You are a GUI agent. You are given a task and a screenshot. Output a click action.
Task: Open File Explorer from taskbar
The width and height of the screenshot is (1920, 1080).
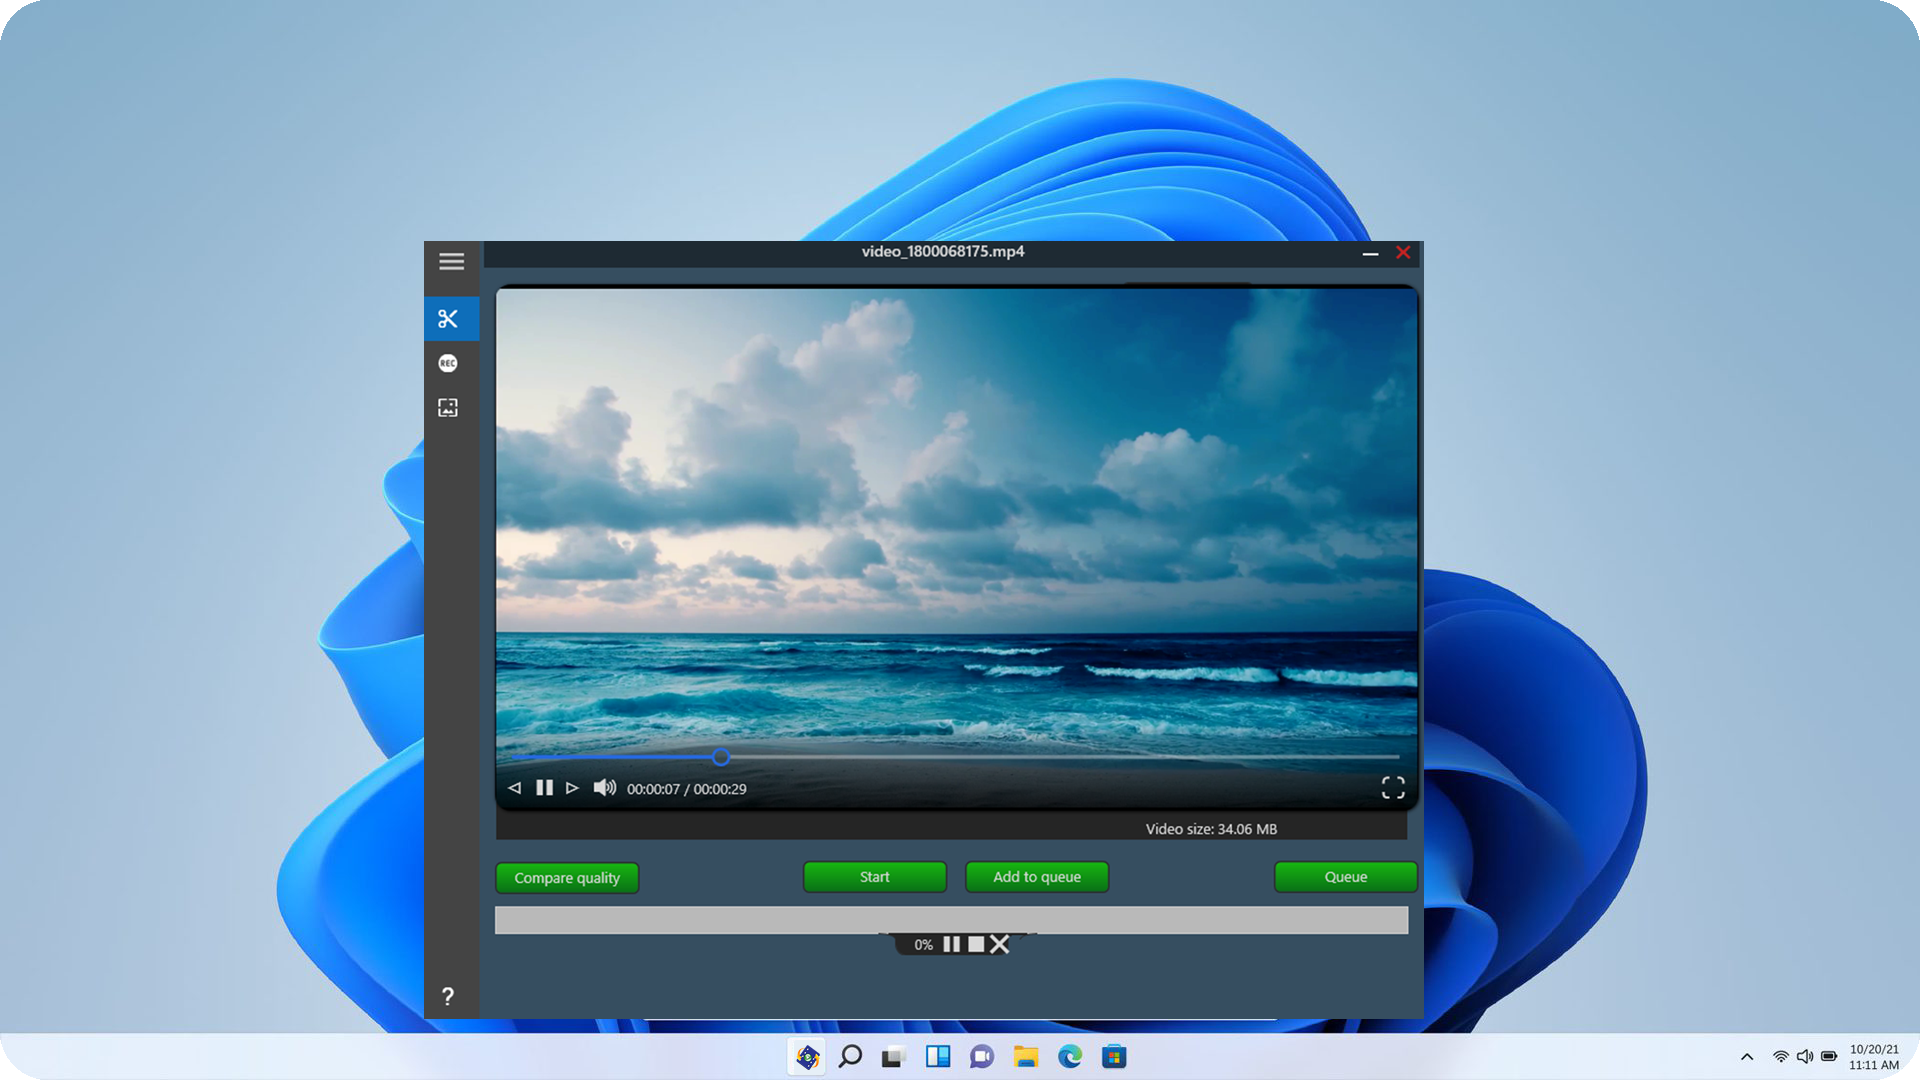(x=1026, y=1056)
